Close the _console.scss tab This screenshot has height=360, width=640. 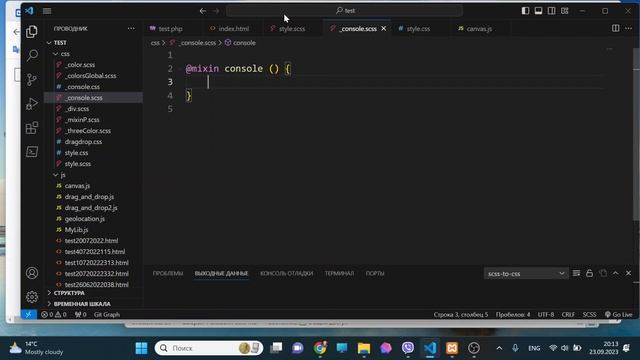tap(384, 29)
